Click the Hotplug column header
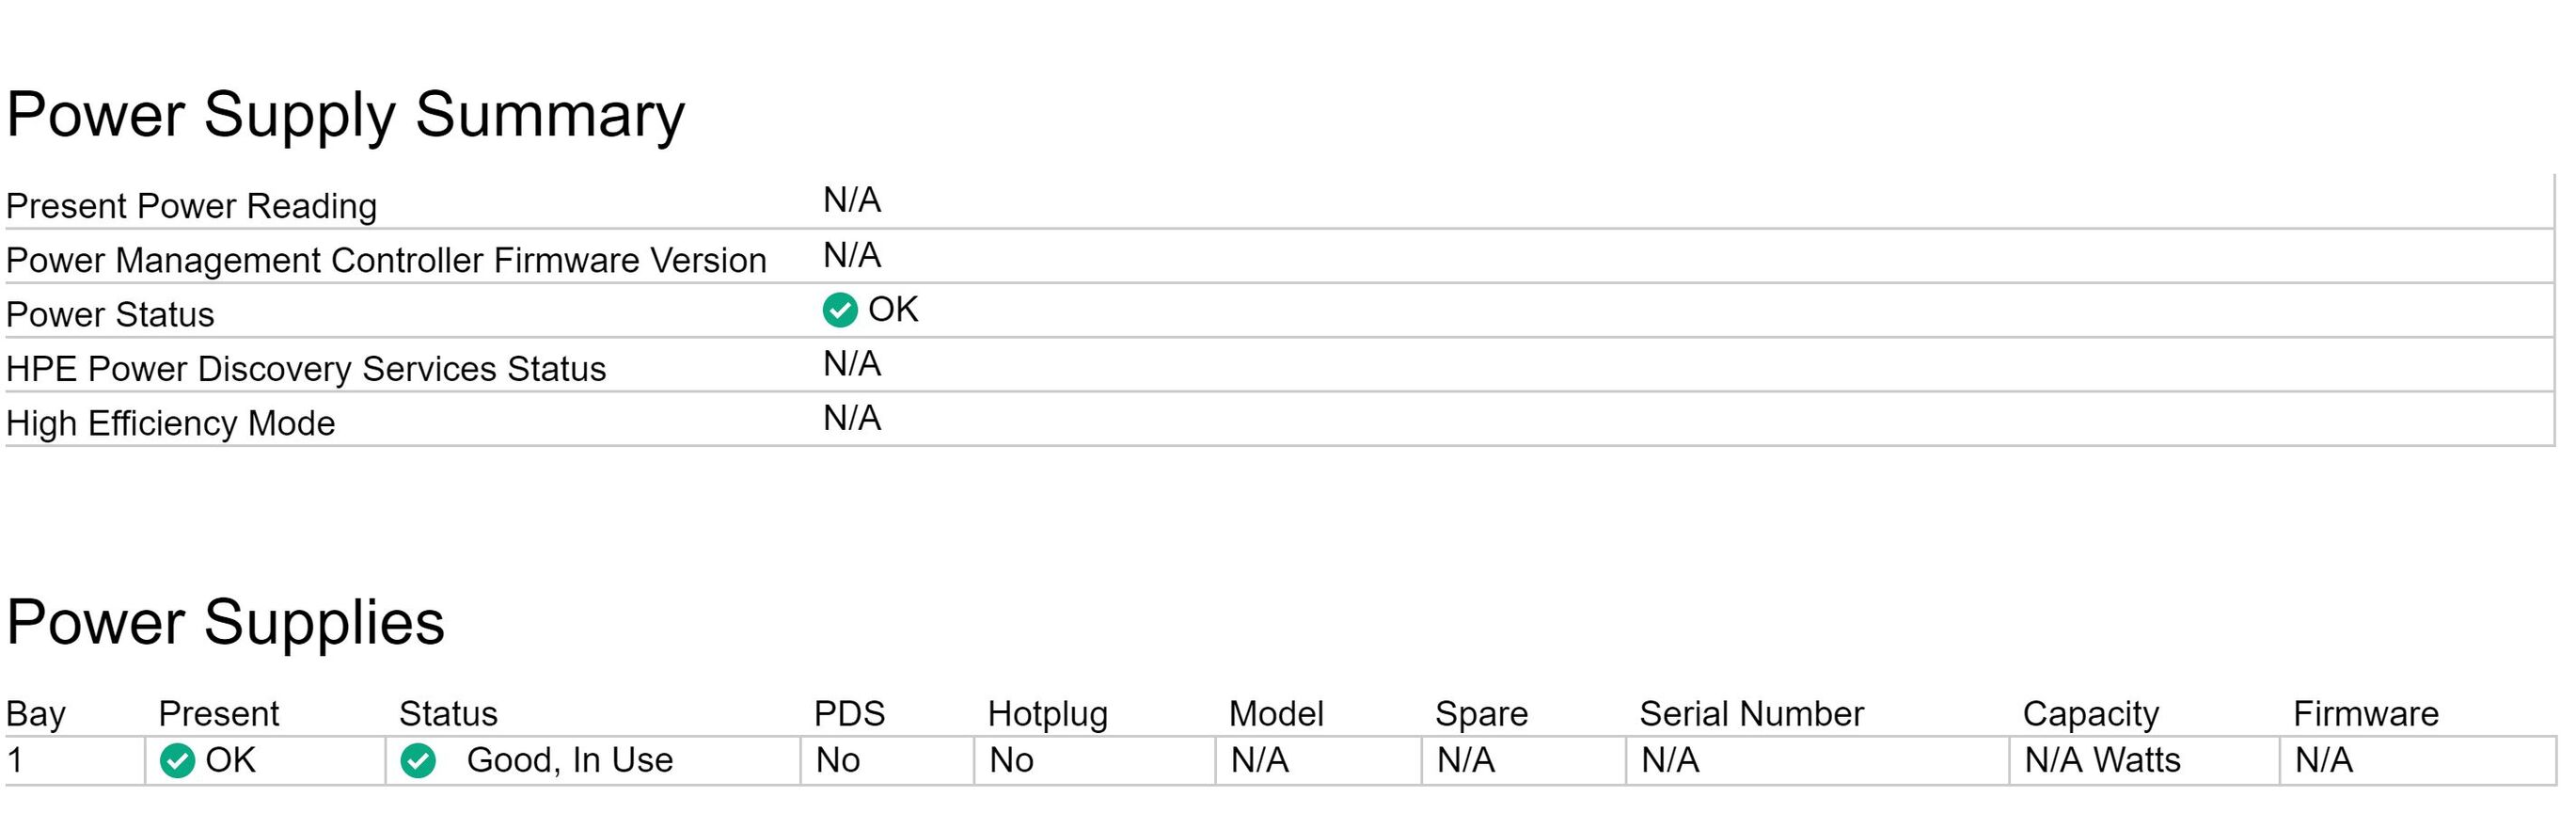The width and height of the screenshot is (2576, 829). (x=1048, y=714)
